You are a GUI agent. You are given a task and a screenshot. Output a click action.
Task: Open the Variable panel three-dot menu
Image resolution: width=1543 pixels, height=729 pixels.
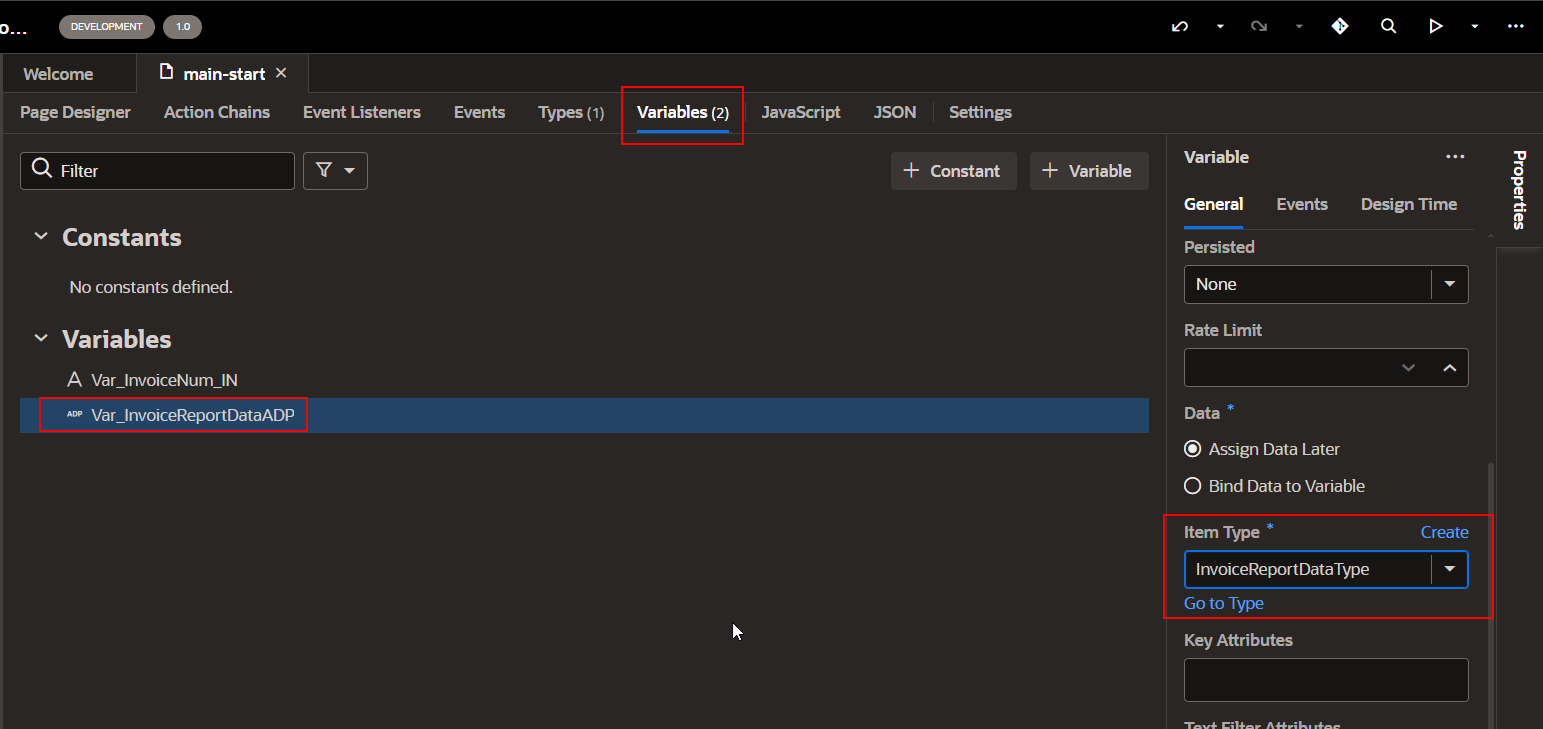click(x=1455, y=157)
